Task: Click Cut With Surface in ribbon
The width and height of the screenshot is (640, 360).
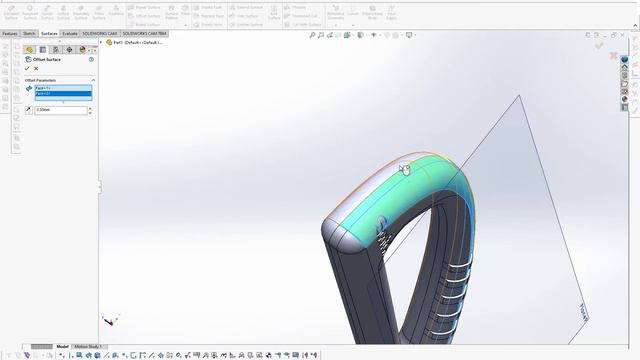Action: (303, 25)
